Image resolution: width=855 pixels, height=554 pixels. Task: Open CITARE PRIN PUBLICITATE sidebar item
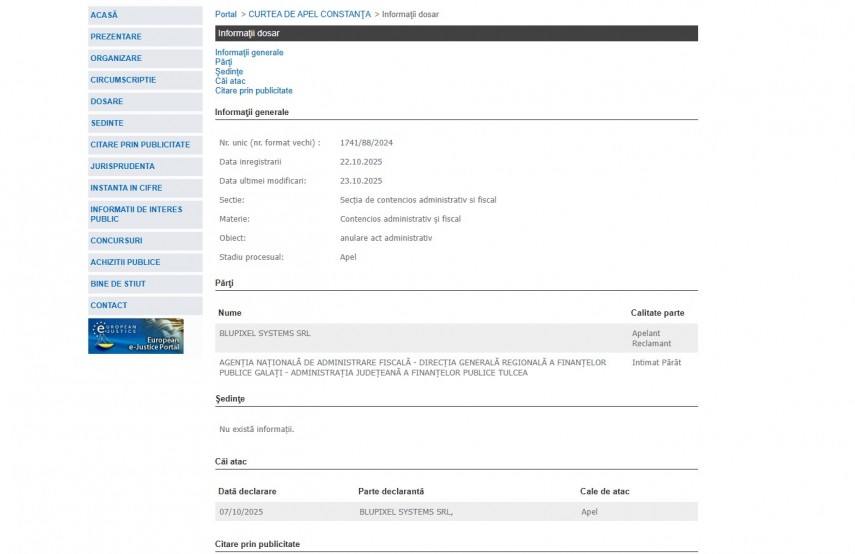coord(140,145)
